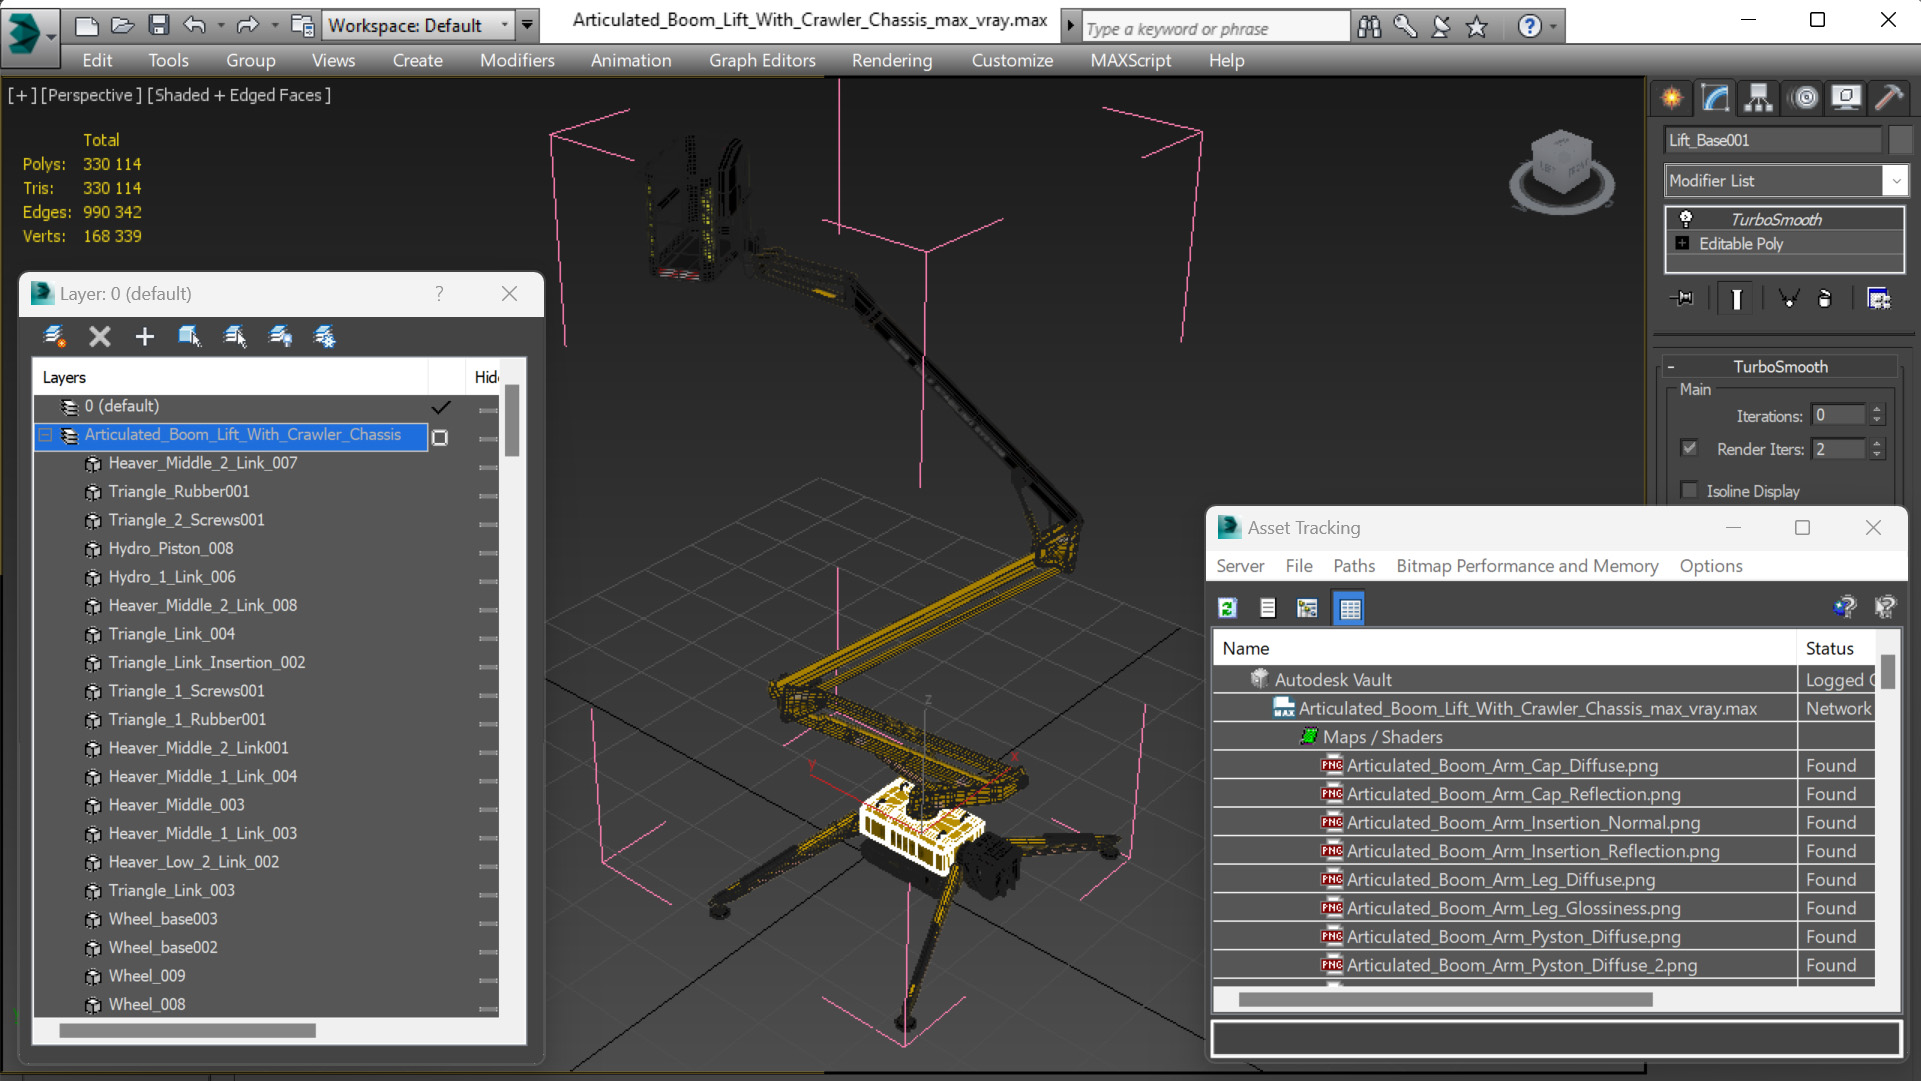Open the redo history dropdown arrow
Viewport: 1921px width, 1081px height.
click(x=274, y=25)
